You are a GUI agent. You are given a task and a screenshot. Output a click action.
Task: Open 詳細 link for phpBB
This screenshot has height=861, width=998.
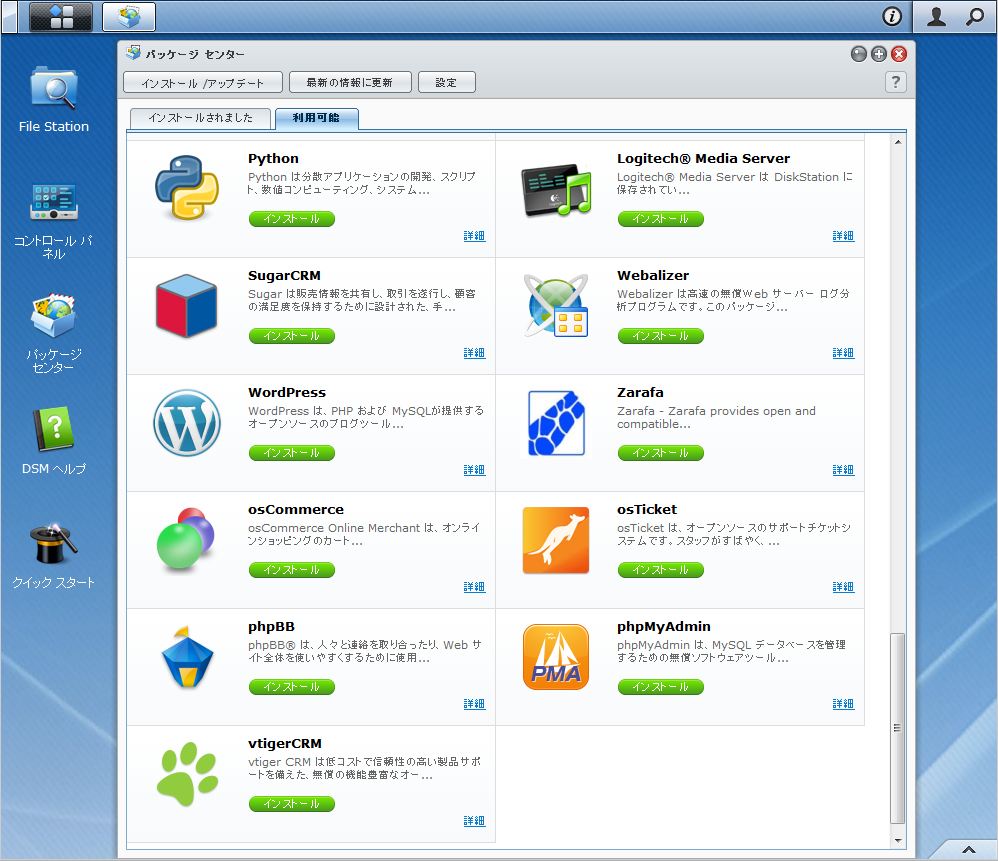point(474,704)
